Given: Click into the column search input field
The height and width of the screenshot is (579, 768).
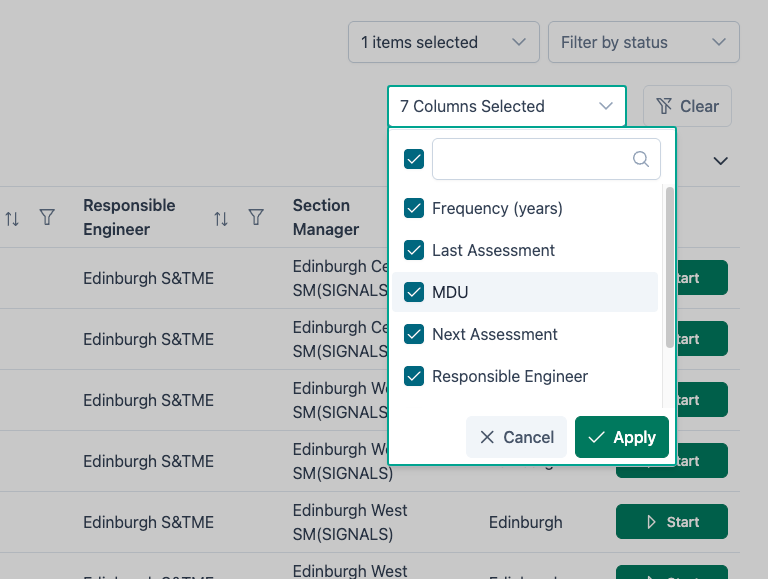Looking at the screenshot, I should pos(530,159).
